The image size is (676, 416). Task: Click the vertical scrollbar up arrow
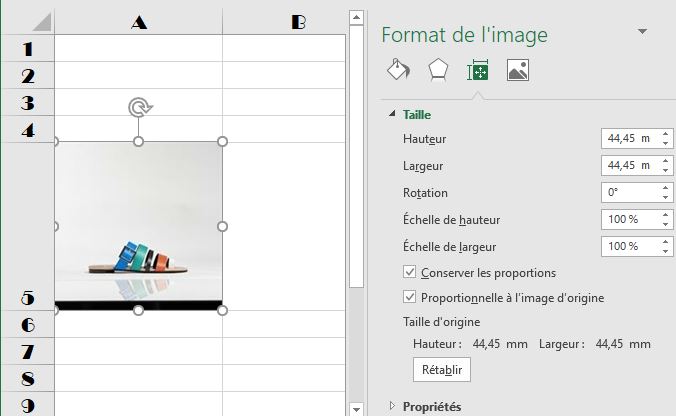356,18
